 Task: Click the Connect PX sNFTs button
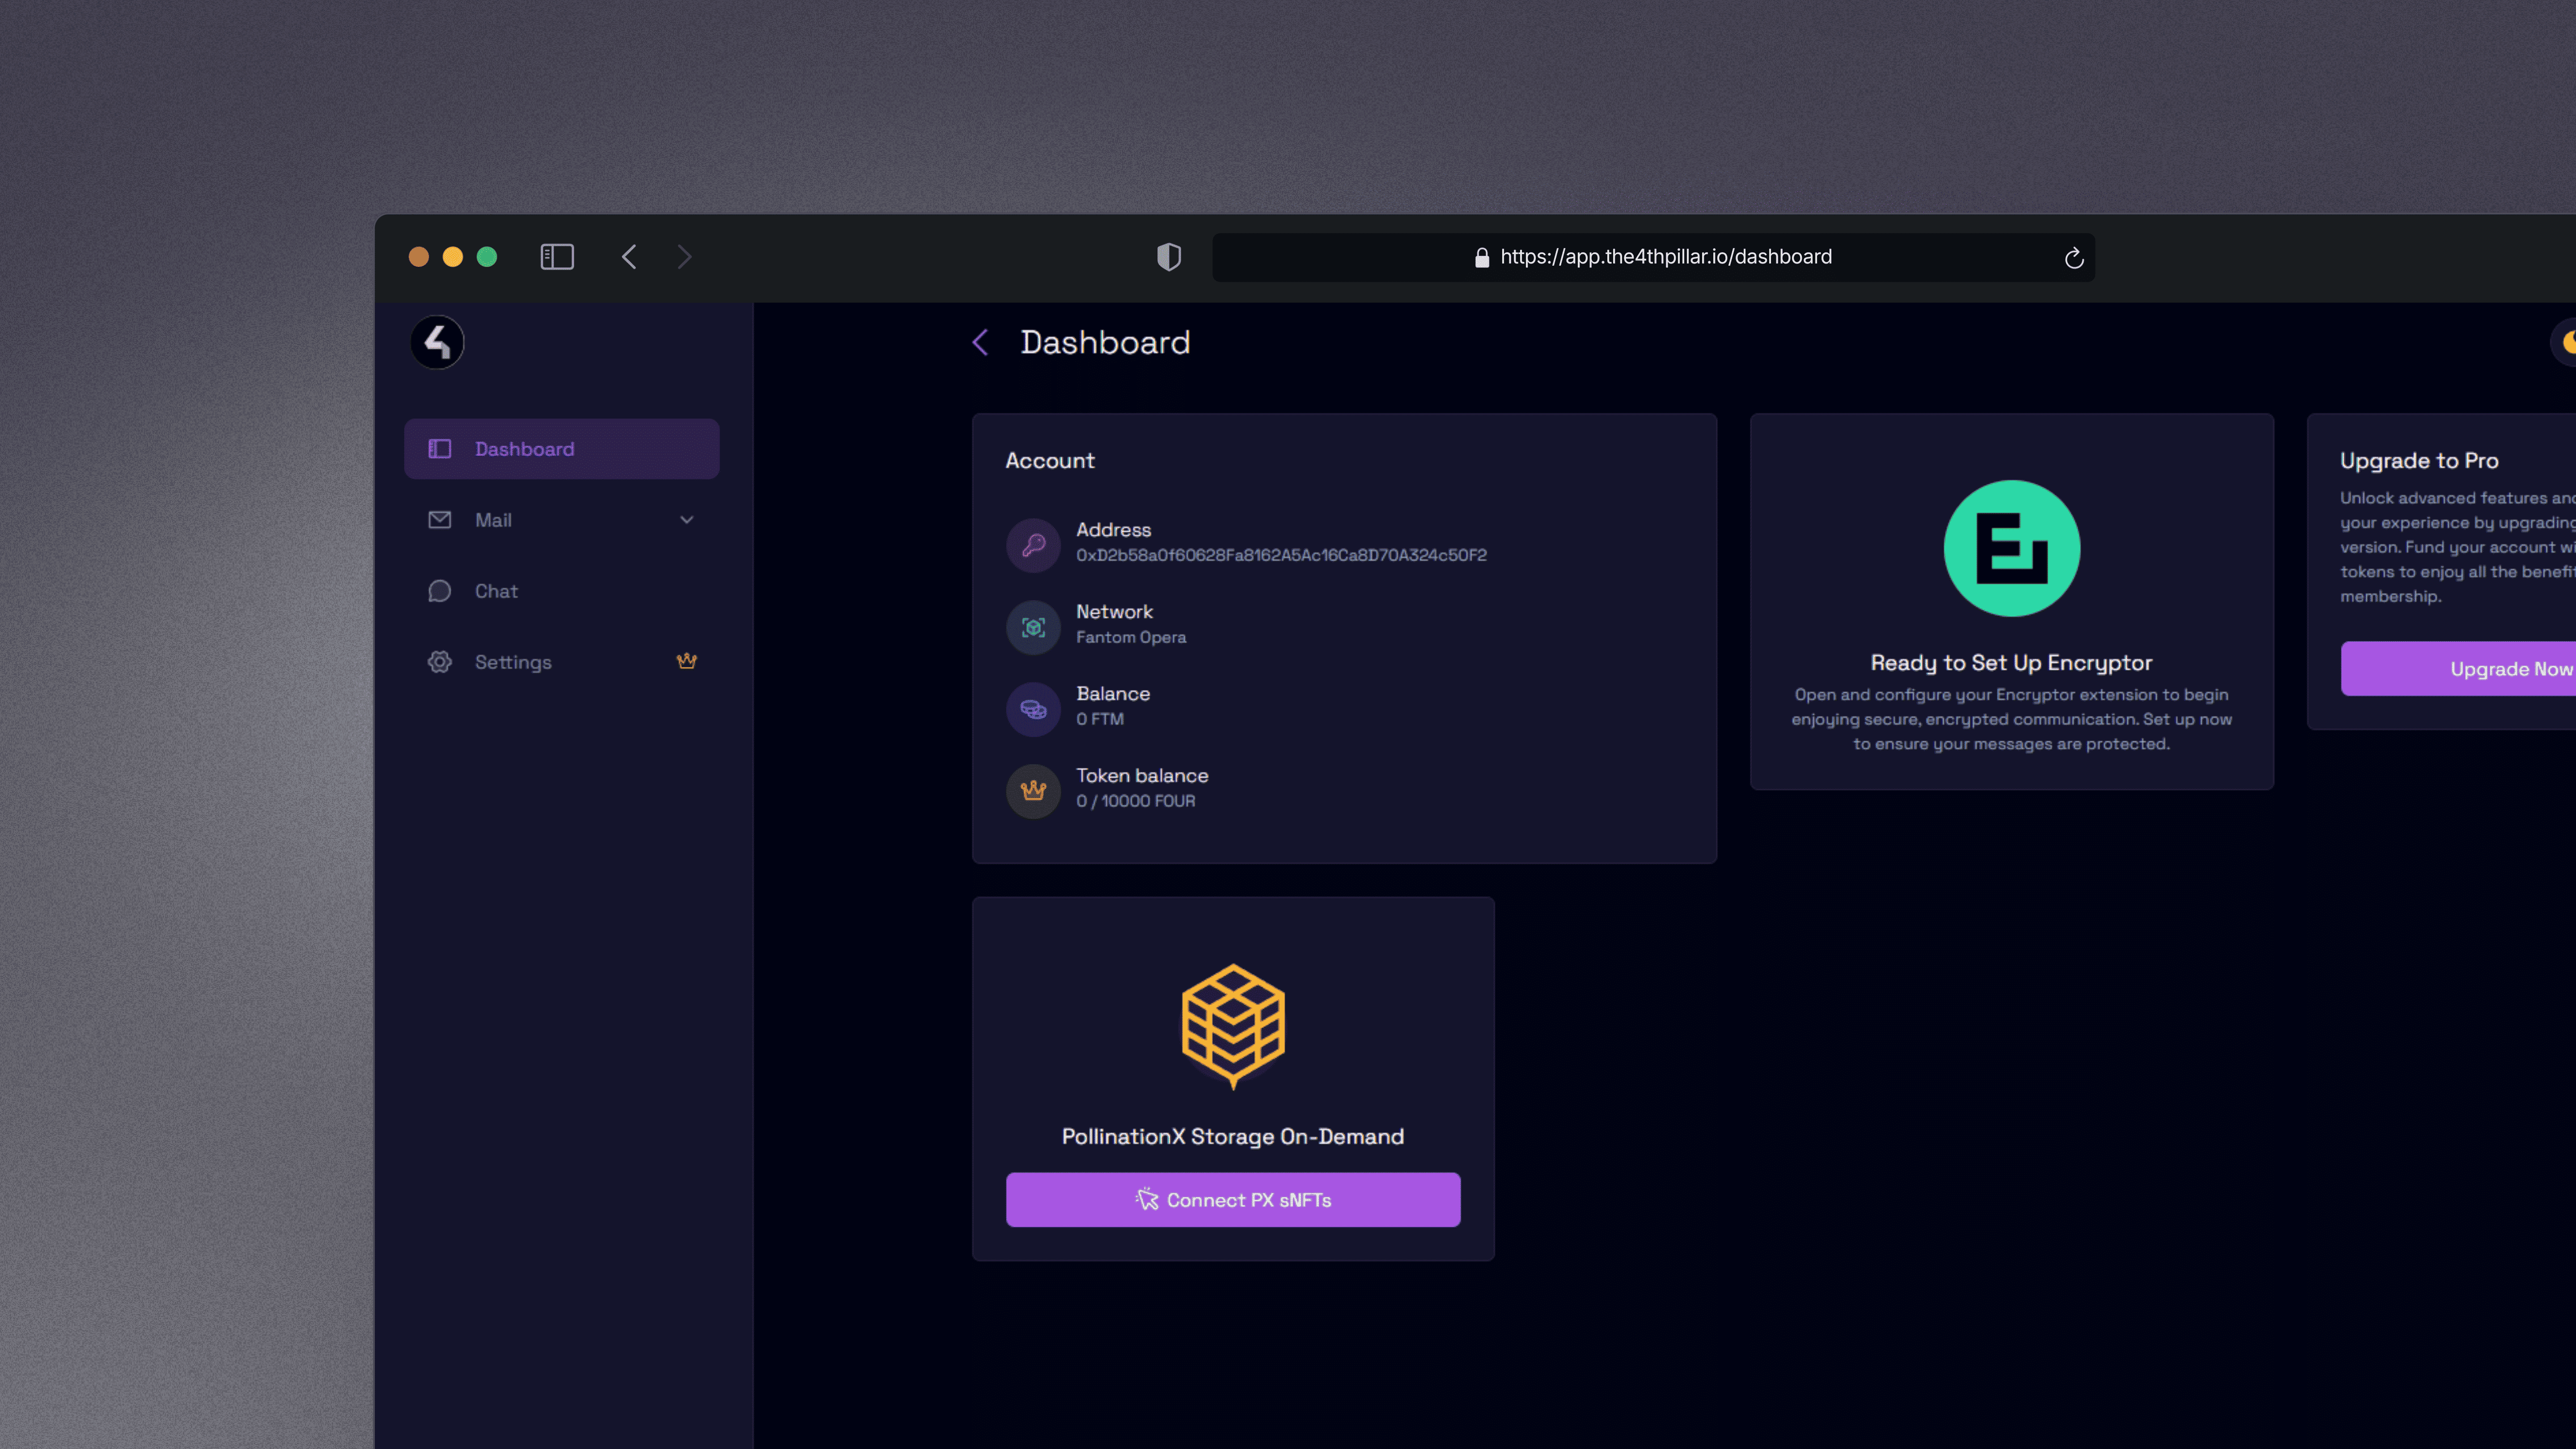(x=1232, y=1199)
